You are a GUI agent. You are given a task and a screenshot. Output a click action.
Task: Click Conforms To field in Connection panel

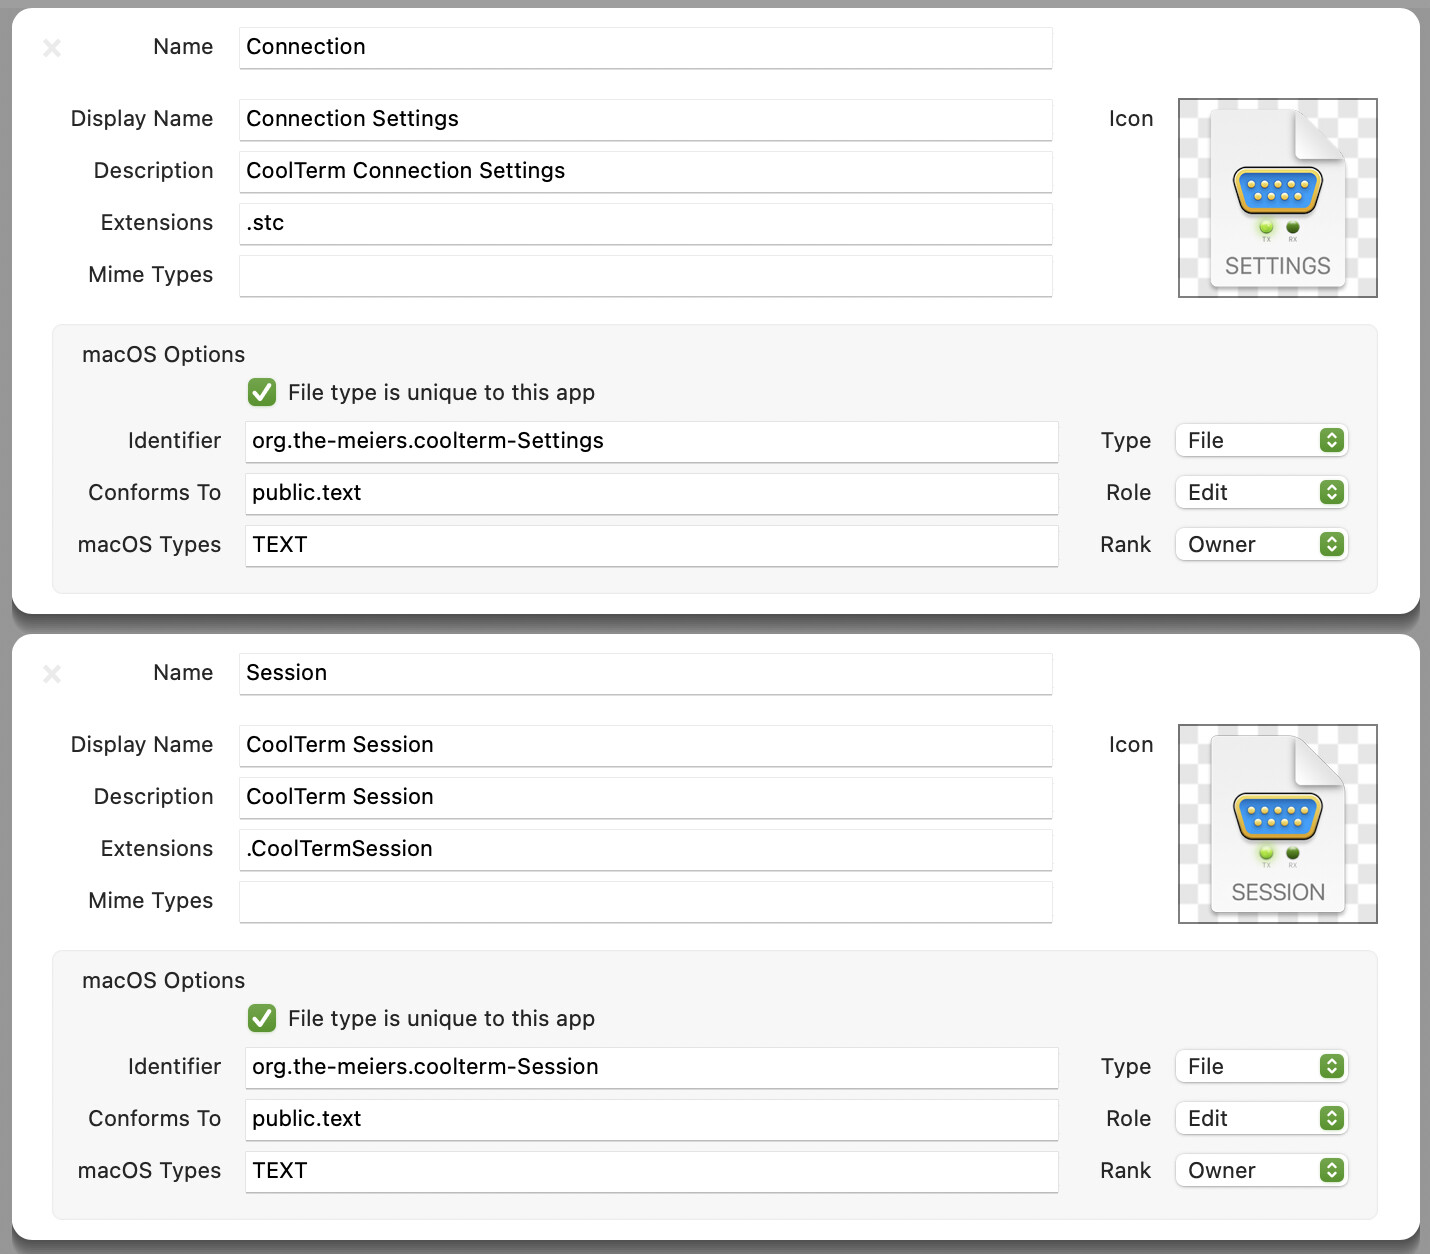pyautogui.click(x=652, y=493)
